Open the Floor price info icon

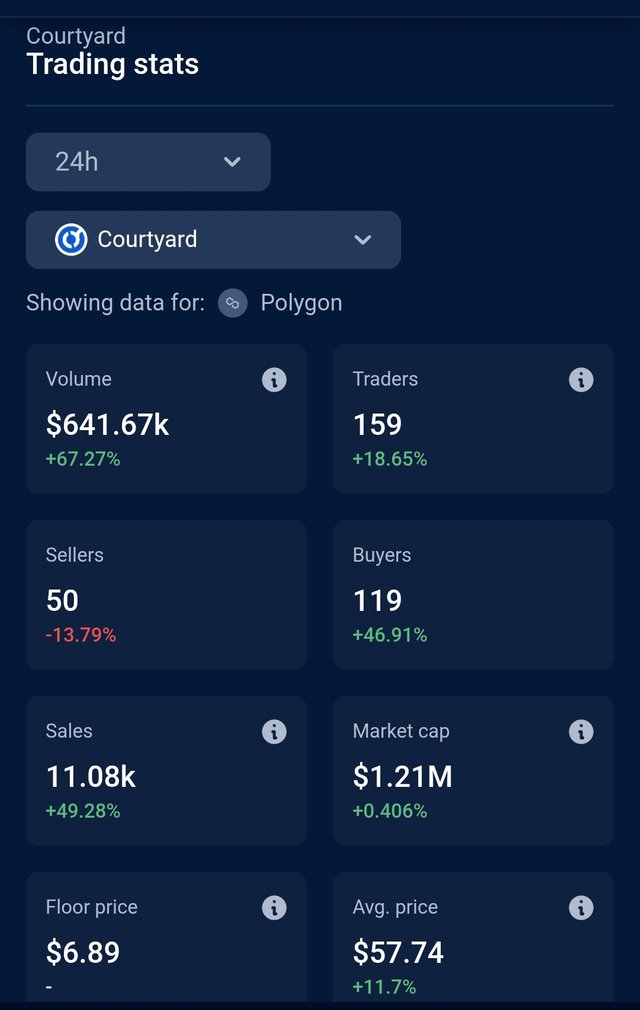click(x=274, y=908)
